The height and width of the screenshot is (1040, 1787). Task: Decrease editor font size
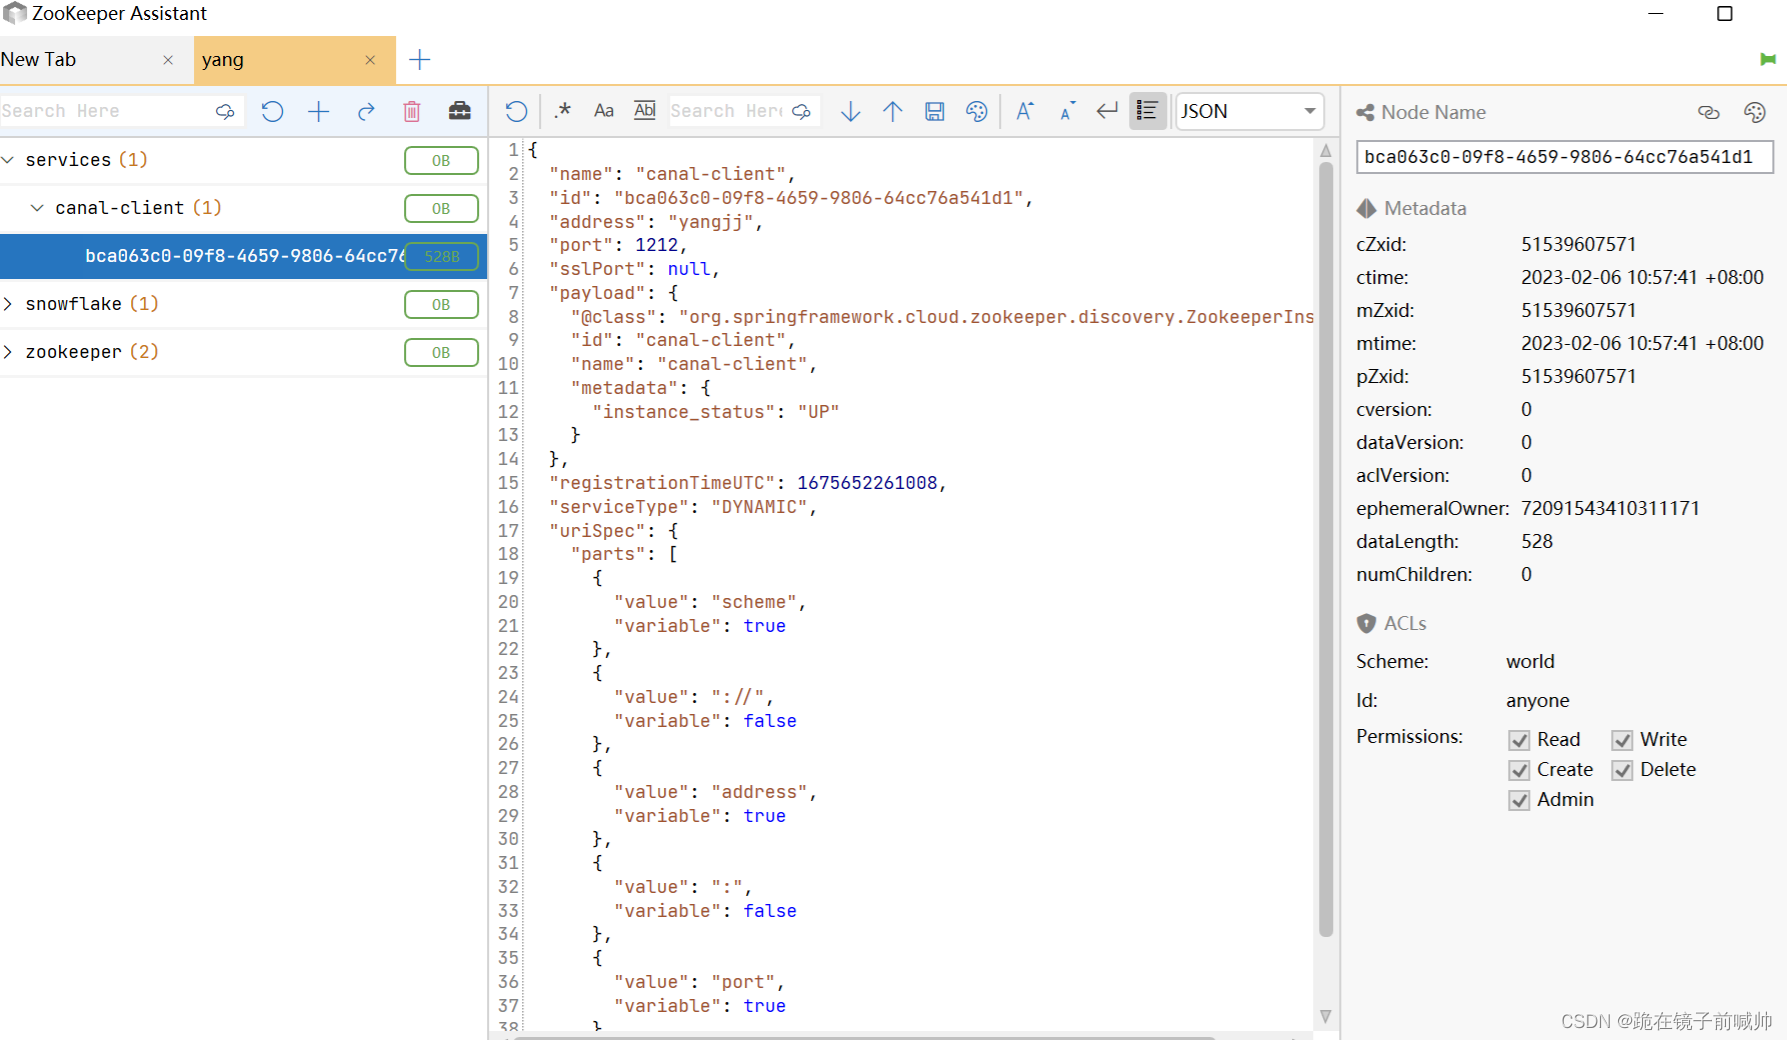pyautogui.click(x=1067, y=111)
